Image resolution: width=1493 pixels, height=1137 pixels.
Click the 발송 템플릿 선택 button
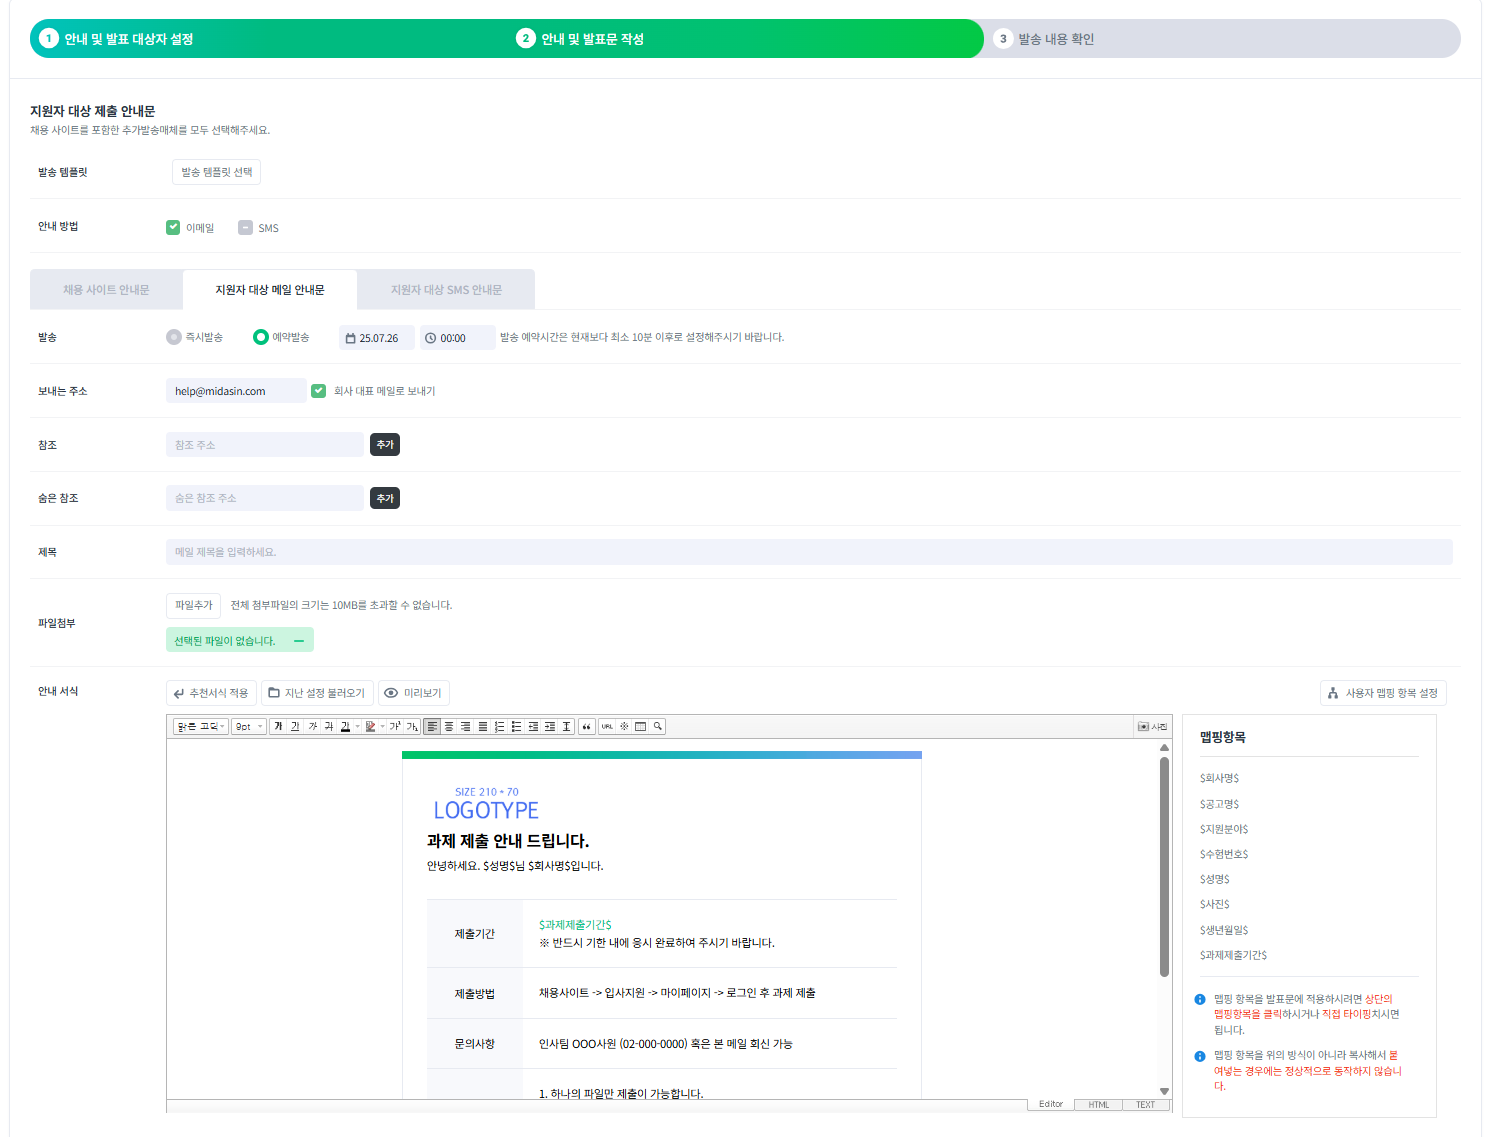[x=216, y=172]
